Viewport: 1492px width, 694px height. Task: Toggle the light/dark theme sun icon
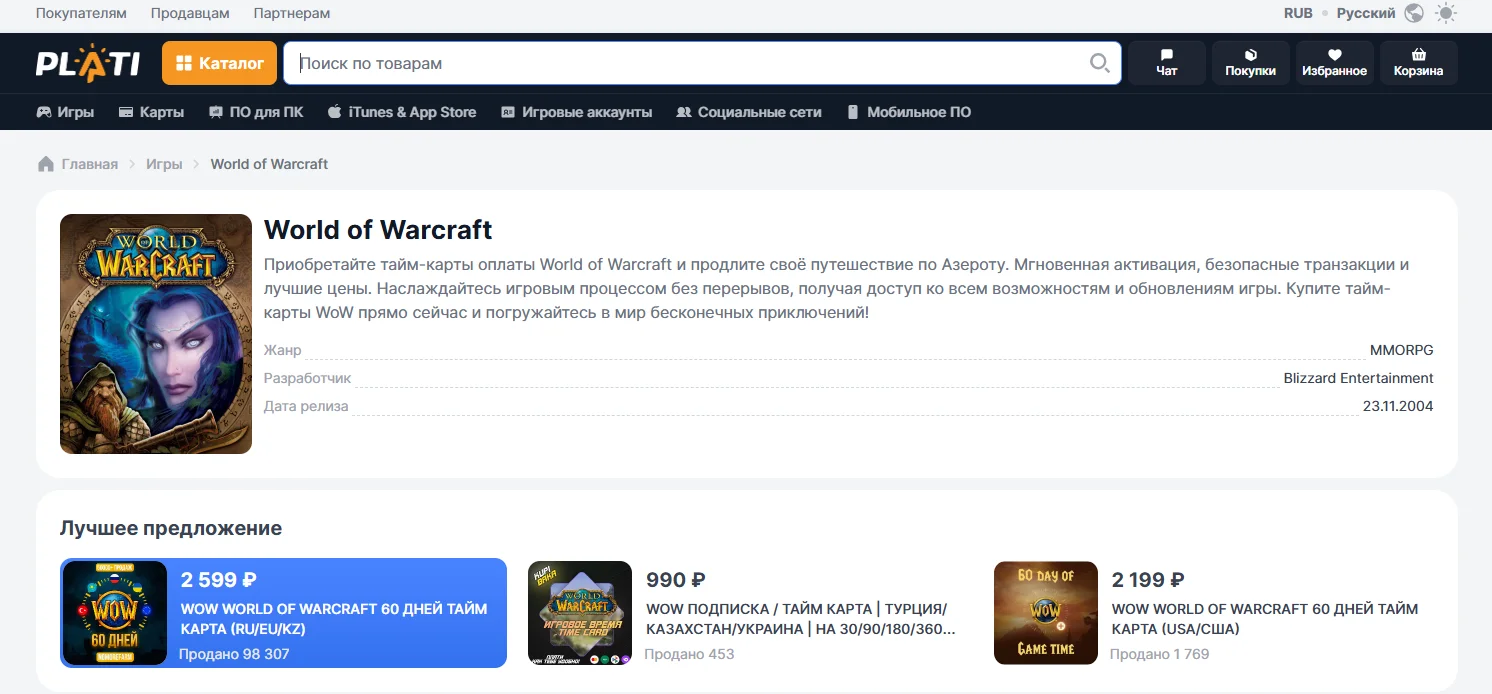(x=1446, y=13)
